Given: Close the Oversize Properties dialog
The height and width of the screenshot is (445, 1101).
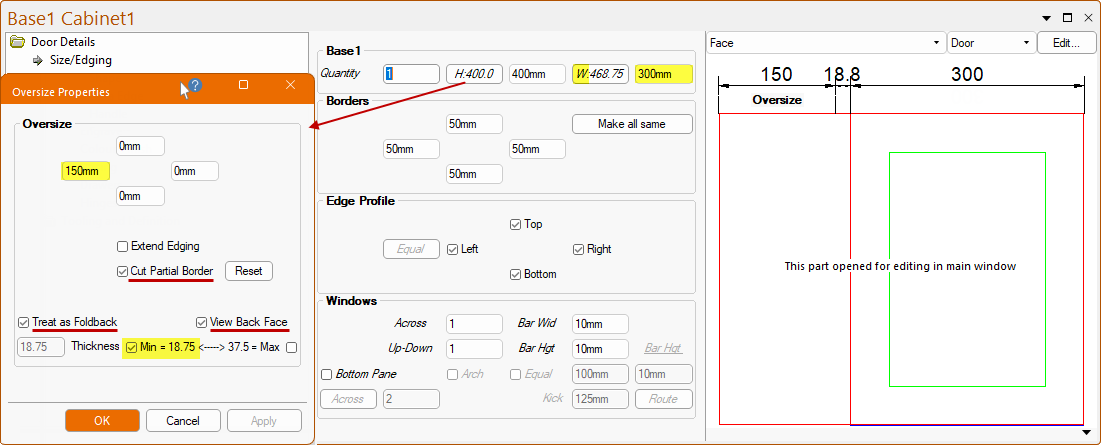Looking at the screenshot, I should (x=291, y=84).
